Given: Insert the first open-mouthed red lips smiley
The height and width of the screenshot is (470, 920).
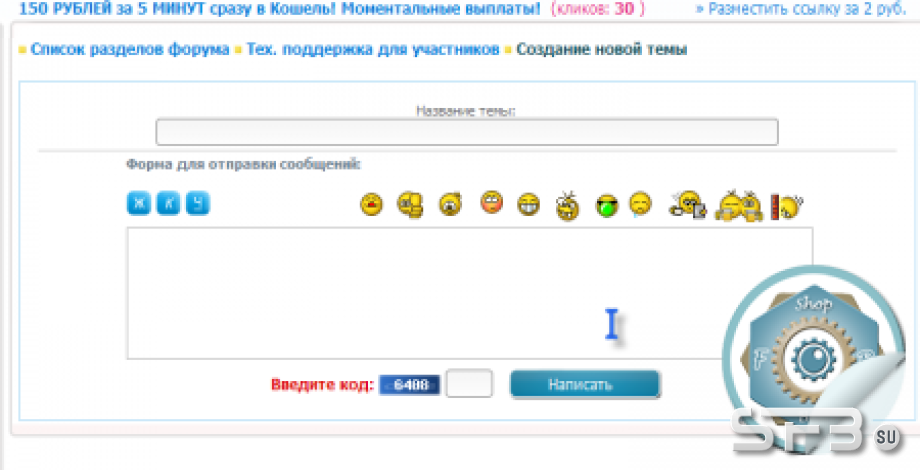Looking at the screenshot, I should tap(371, 204).
